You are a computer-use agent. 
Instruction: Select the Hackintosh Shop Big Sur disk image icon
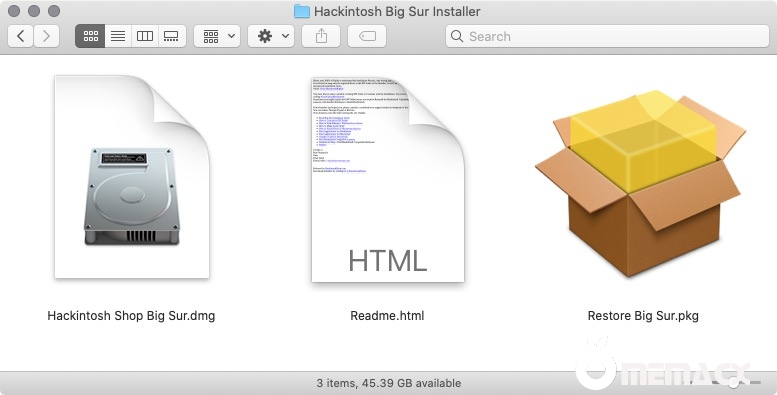coord(132,177)
